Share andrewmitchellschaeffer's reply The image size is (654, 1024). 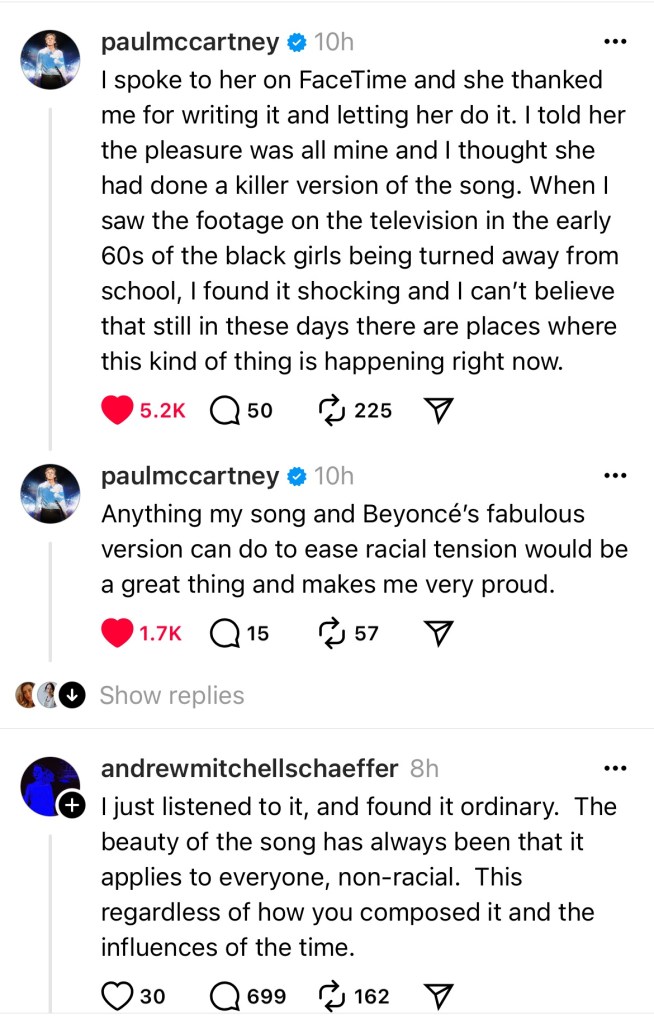coord(440,996)
